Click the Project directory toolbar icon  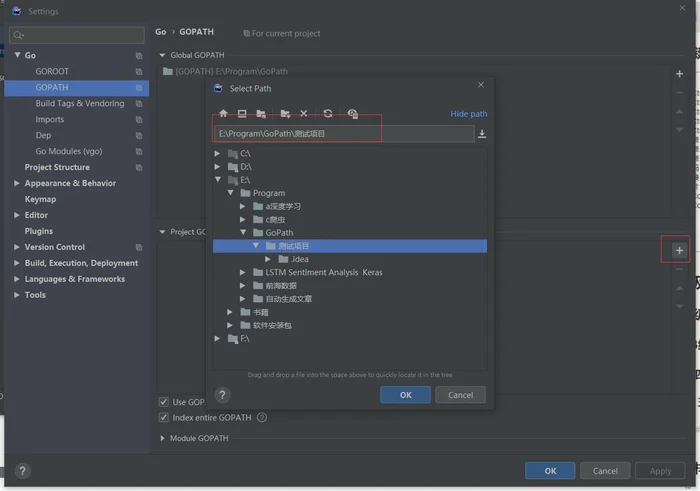pos(261,113)
